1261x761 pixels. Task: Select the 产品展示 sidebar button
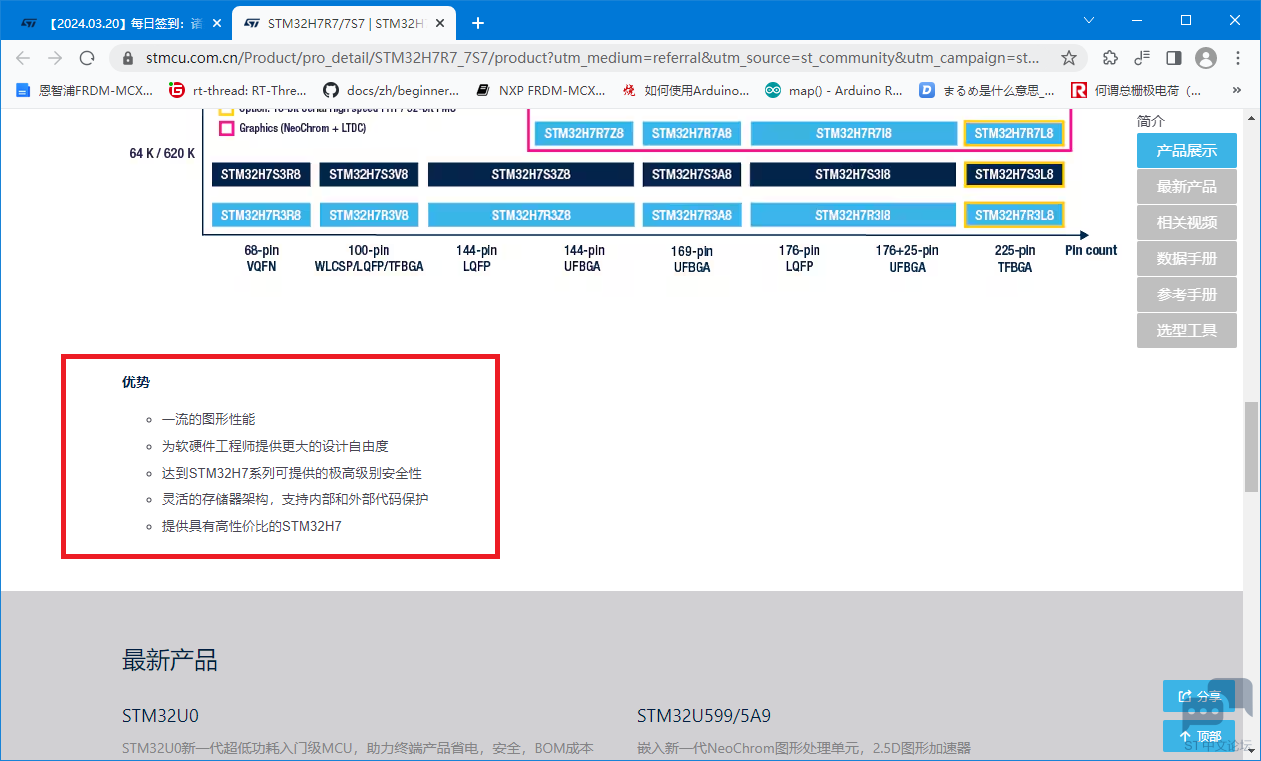tap(1187, 151)
